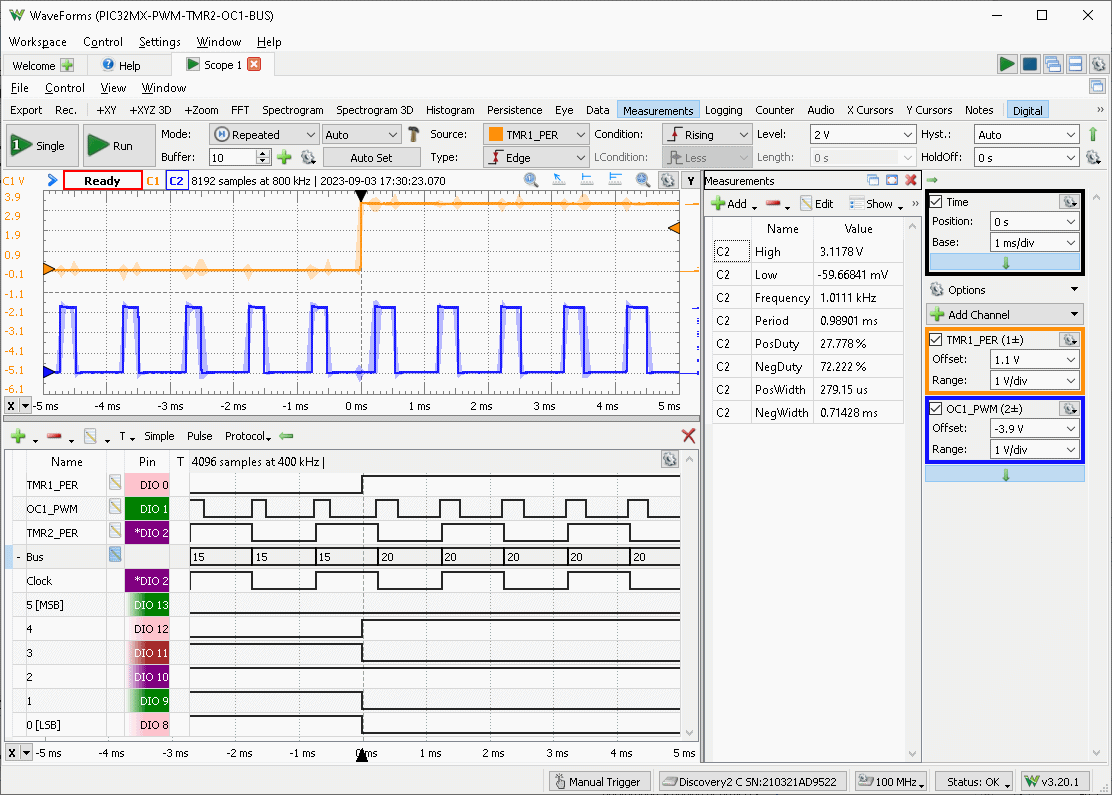Click the hammer force trigger icon
The image size is (1112, 795).
click(413, 134)
